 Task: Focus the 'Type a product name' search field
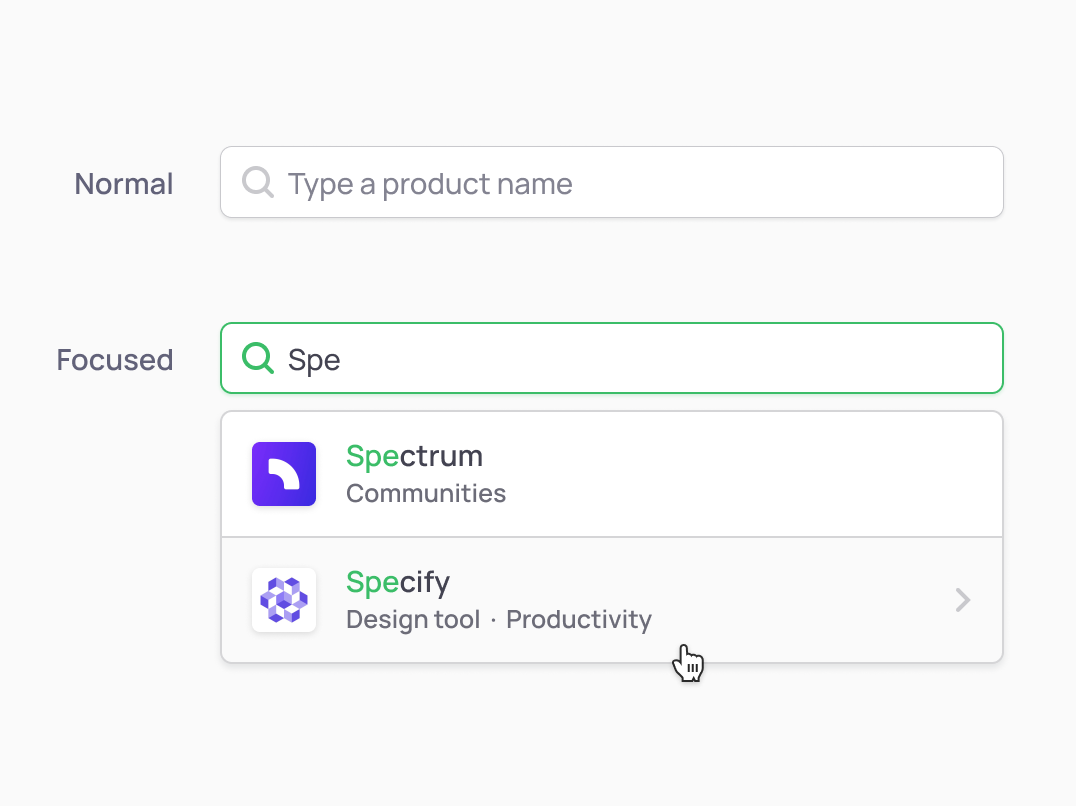[x=612, y=182]
